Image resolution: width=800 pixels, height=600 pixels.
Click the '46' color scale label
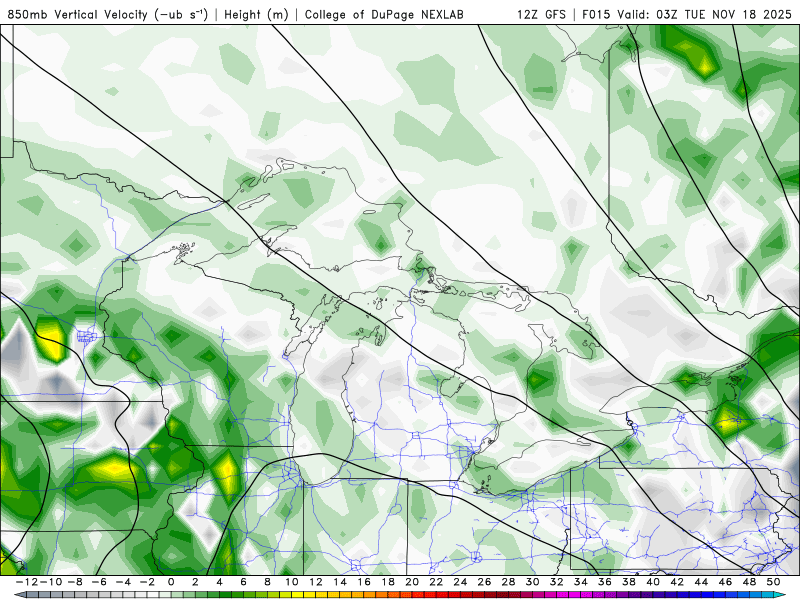pos(726,582)
